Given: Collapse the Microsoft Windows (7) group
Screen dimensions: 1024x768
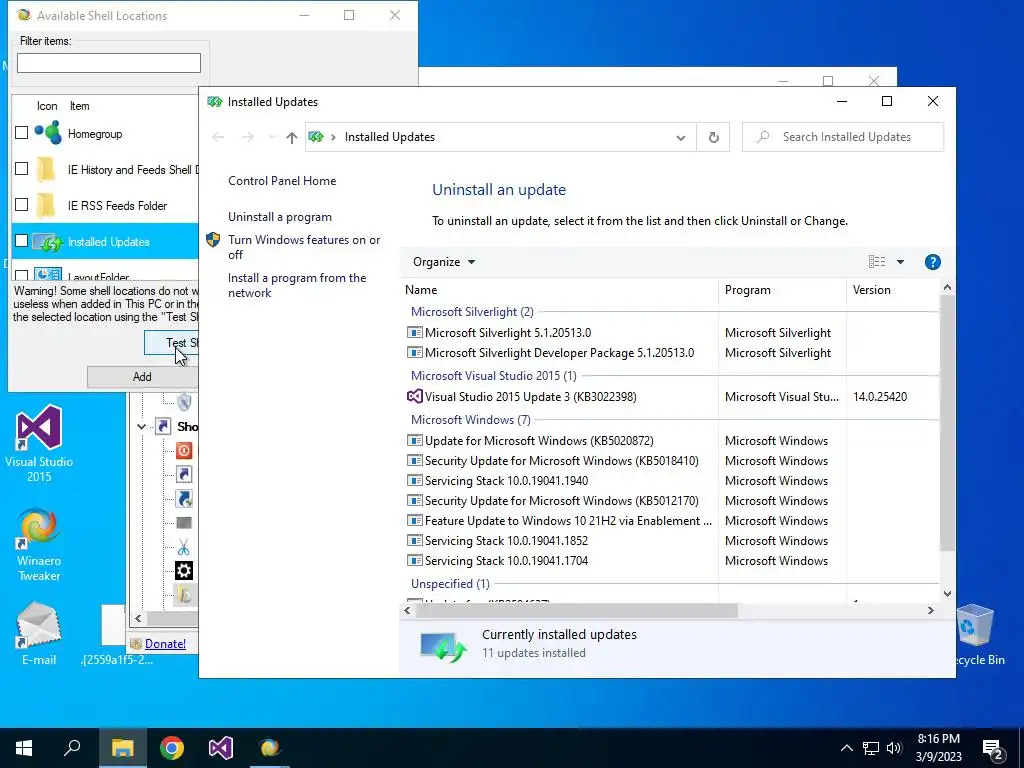Looking at the screenshot, I should (x=470, y=419).
